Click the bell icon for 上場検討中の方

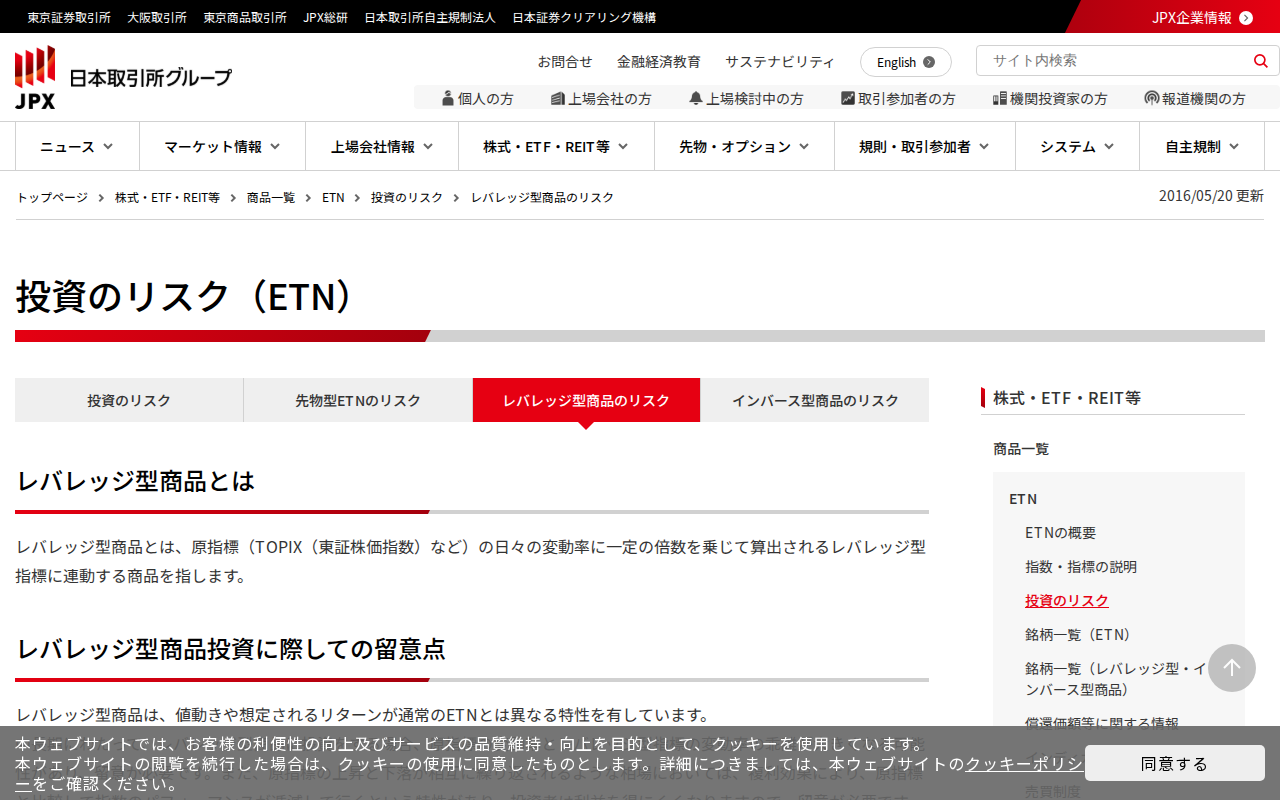click(x=696, y=98)
